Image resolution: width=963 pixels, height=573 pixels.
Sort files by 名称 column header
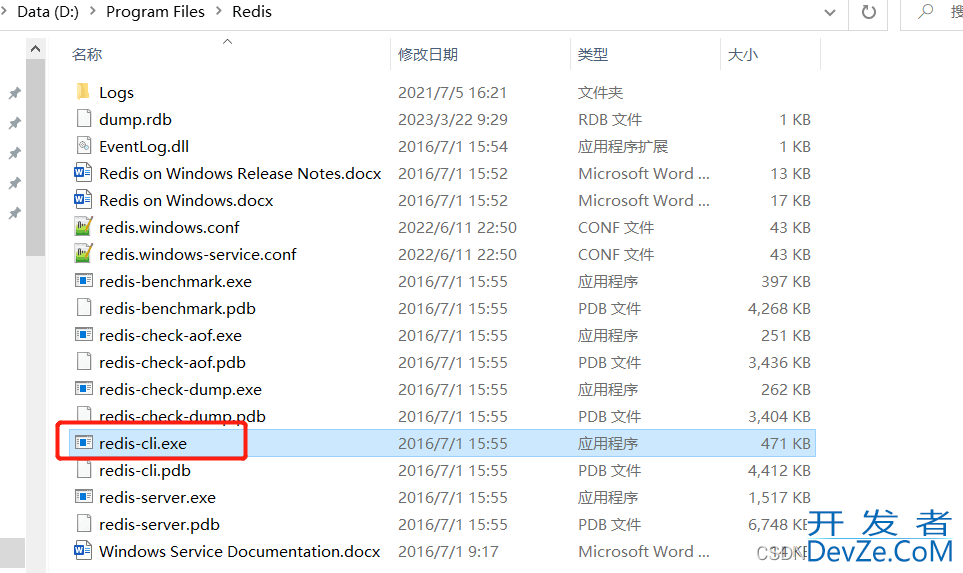pyautogui.click(x=87, y=55)
